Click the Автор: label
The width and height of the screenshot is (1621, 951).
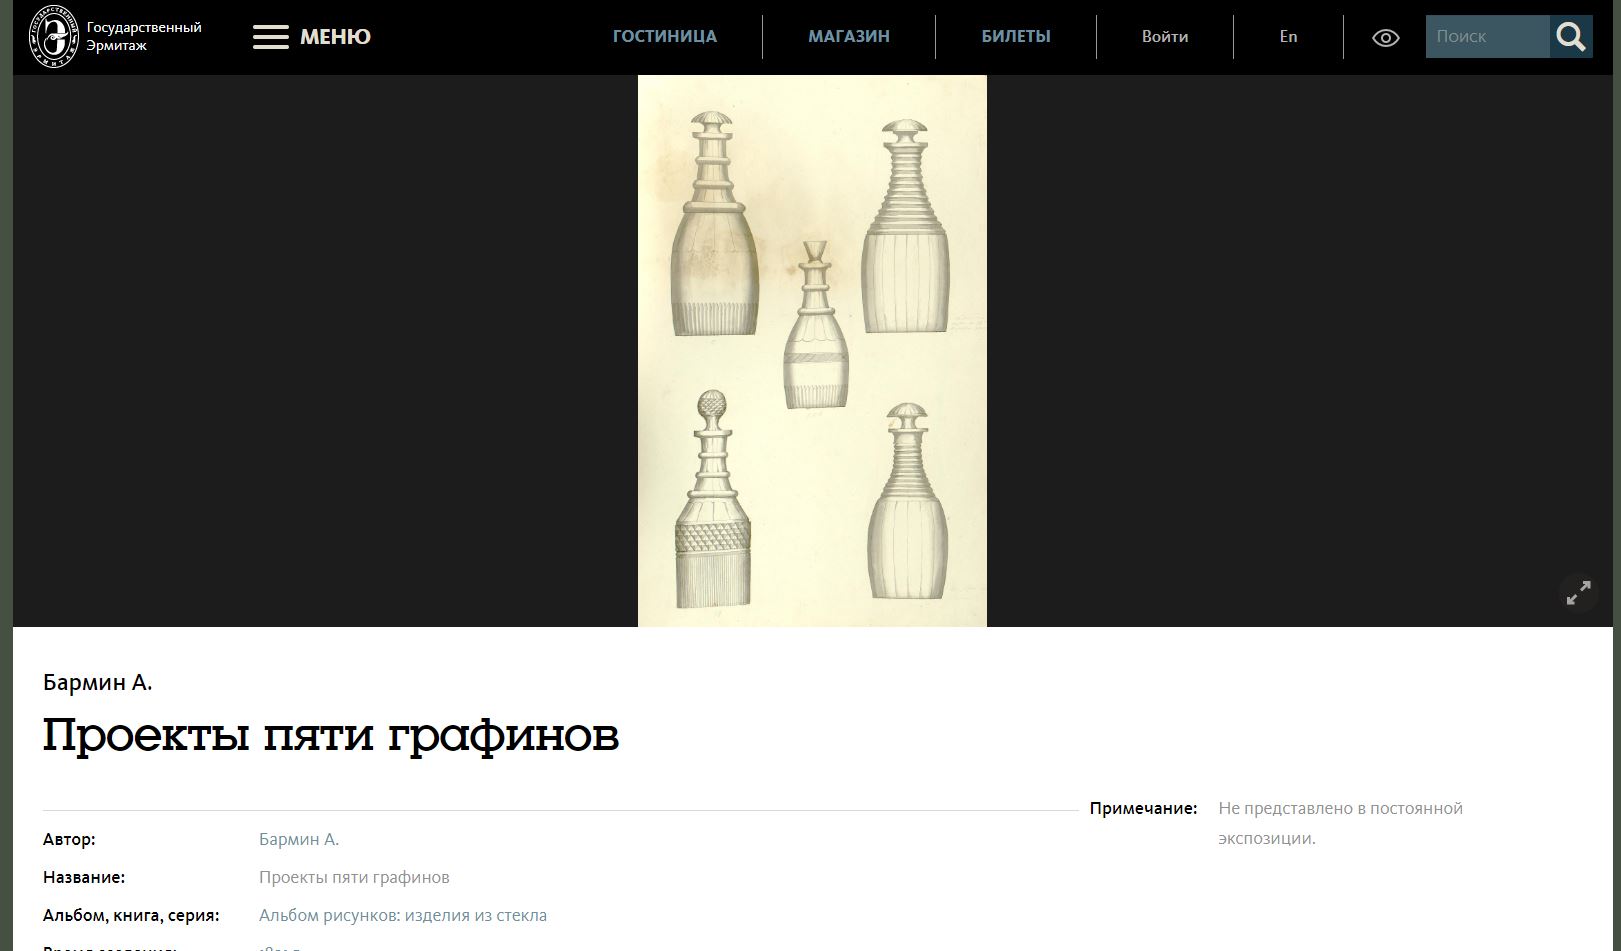click(x=69, y=839)
